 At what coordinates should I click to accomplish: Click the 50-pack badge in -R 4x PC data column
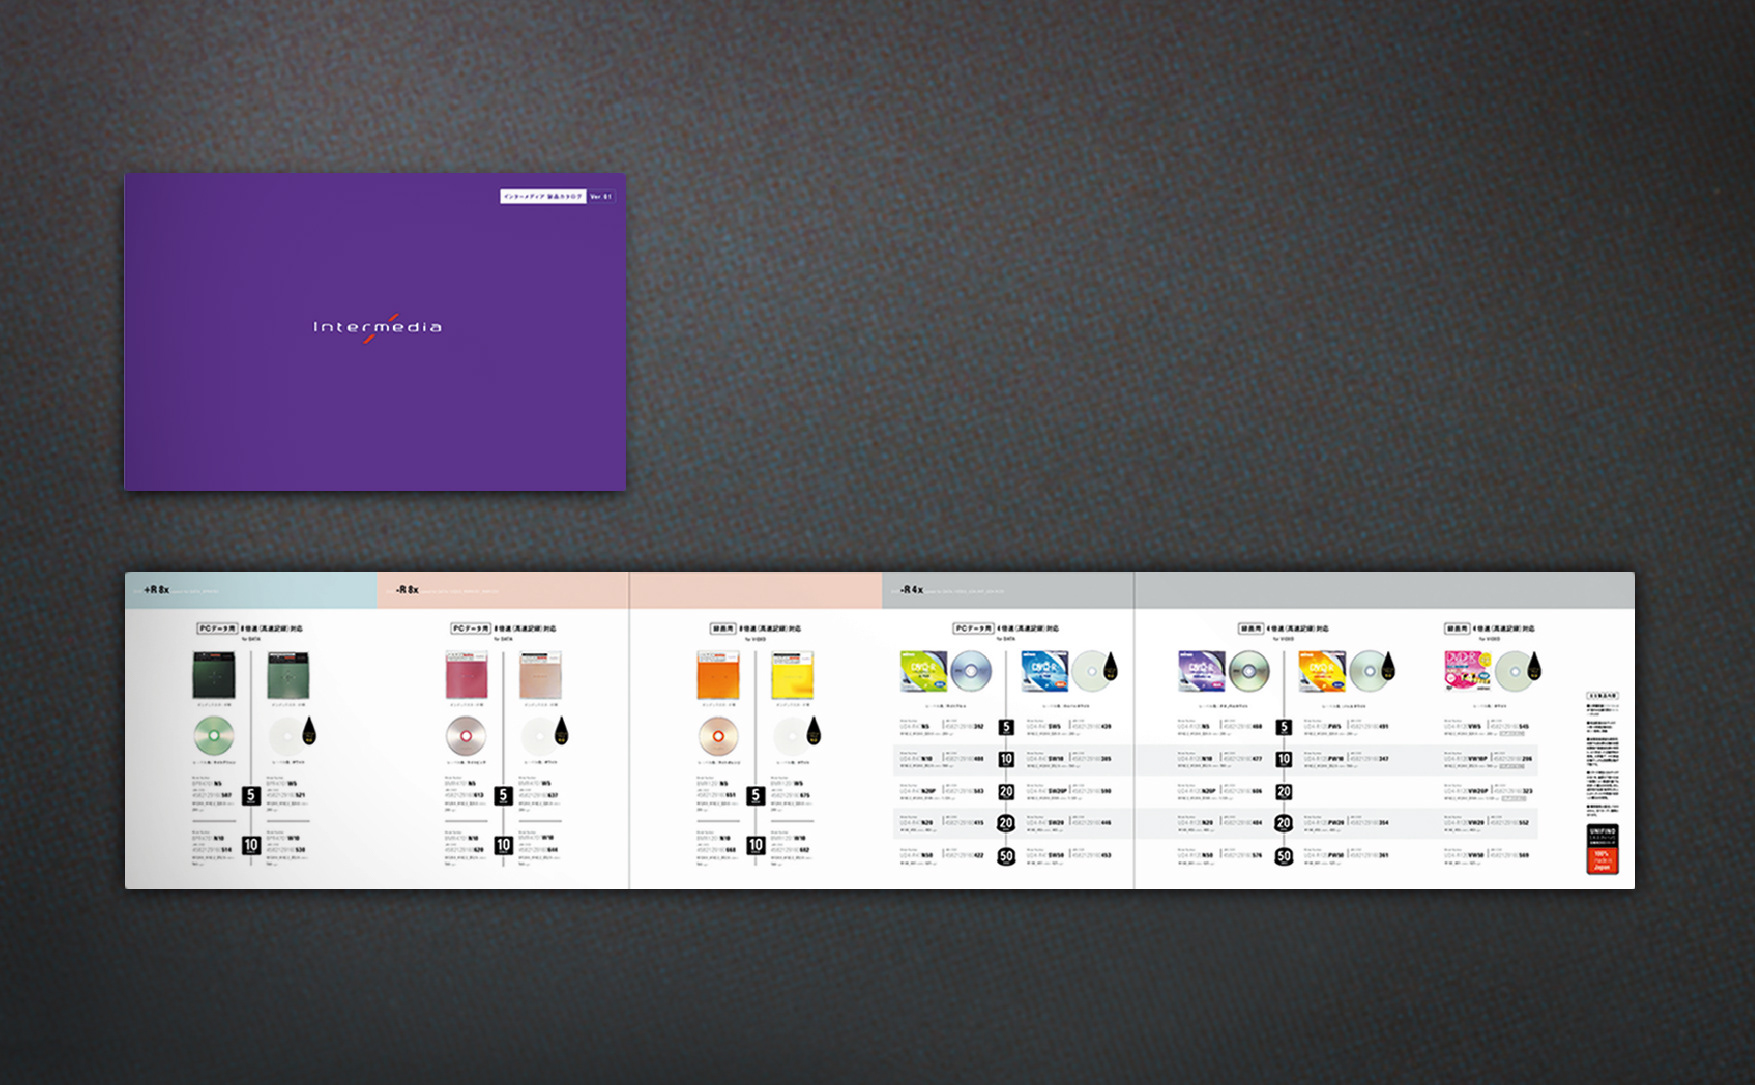(1006, 856)
